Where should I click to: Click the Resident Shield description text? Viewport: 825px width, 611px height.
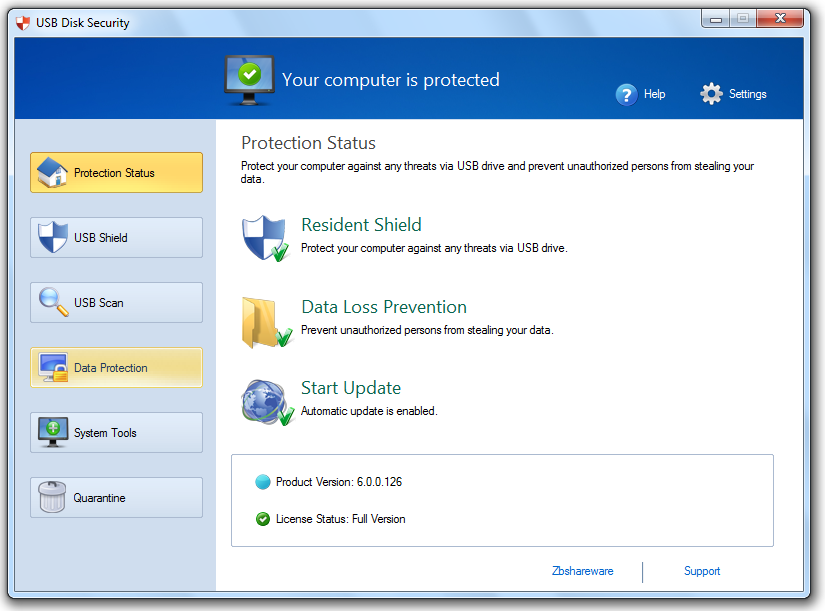[x=434, y=248]
